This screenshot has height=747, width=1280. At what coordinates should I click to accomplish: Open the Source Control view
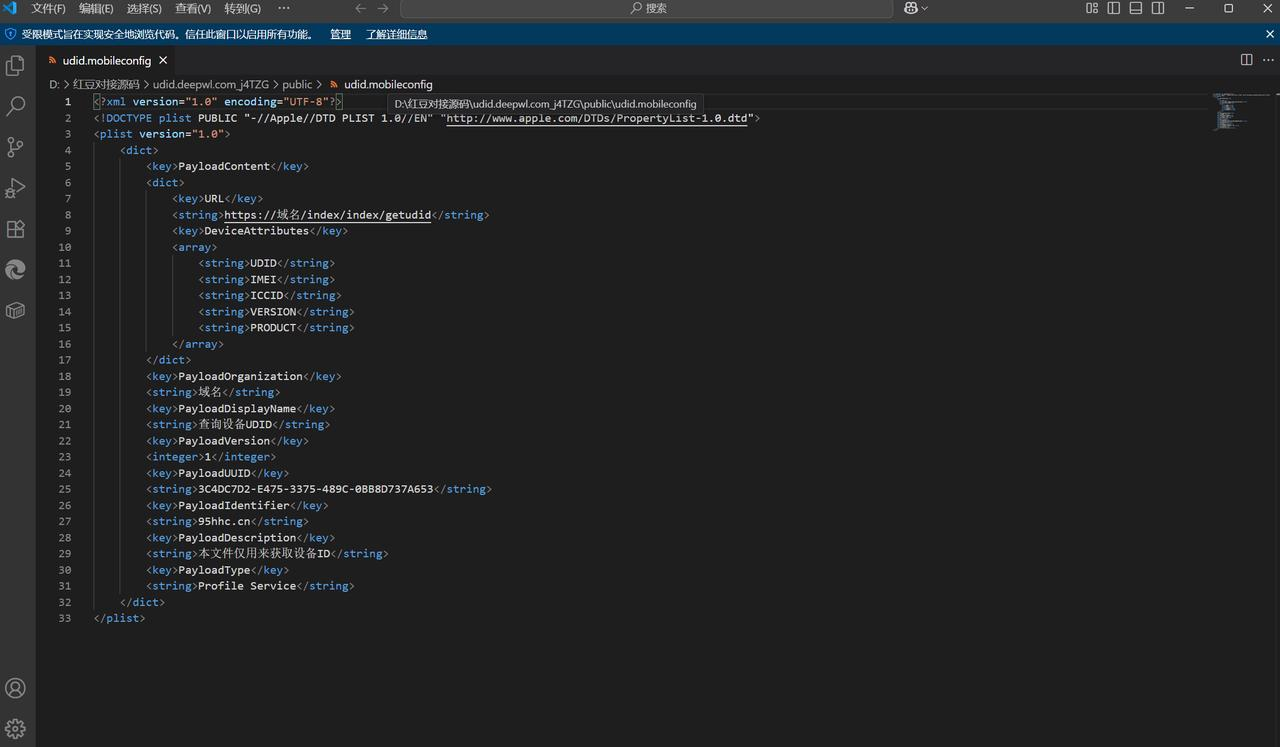click(16, 147)
